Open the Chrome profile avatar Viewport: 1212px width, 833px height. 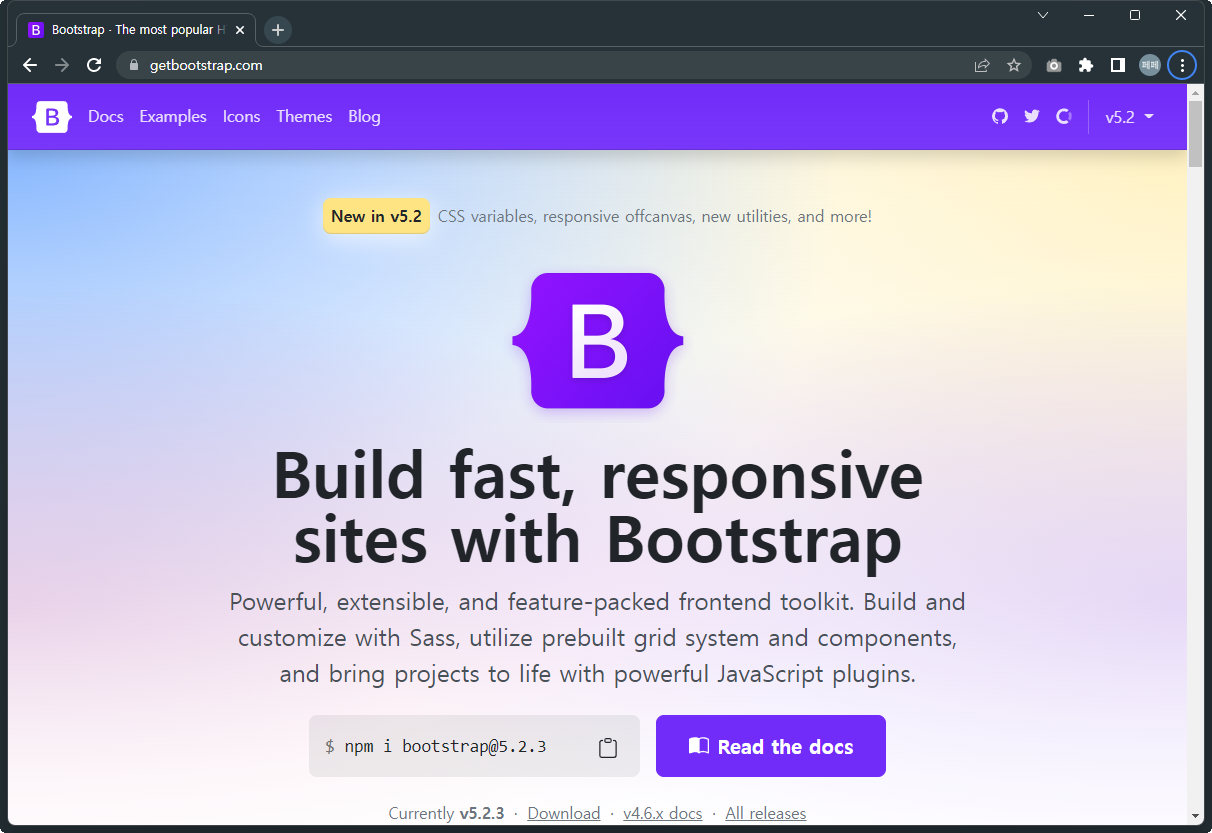point(1150,65)
